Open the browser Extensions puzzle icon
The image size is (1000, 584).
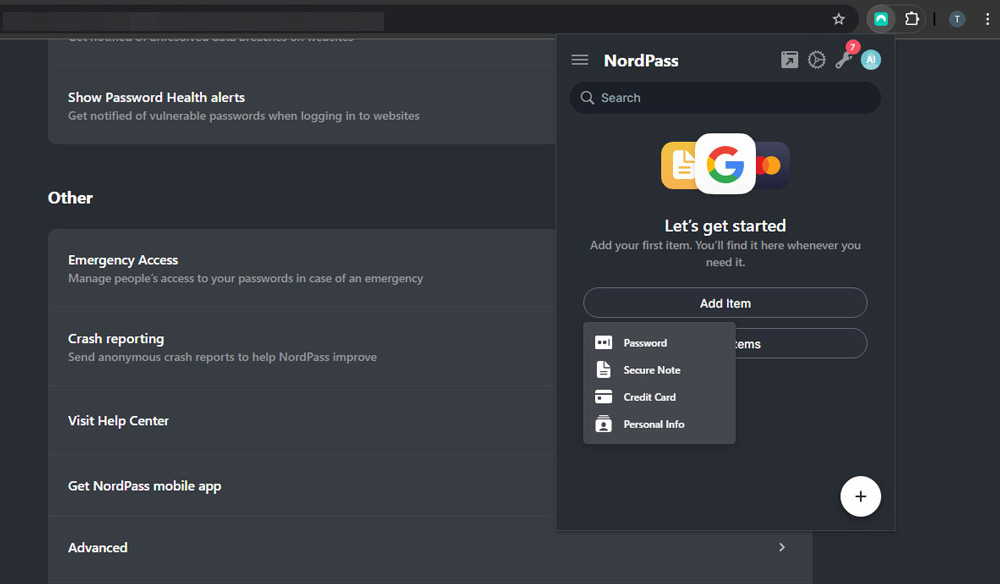pyautogui.click(x=912, y=19)
